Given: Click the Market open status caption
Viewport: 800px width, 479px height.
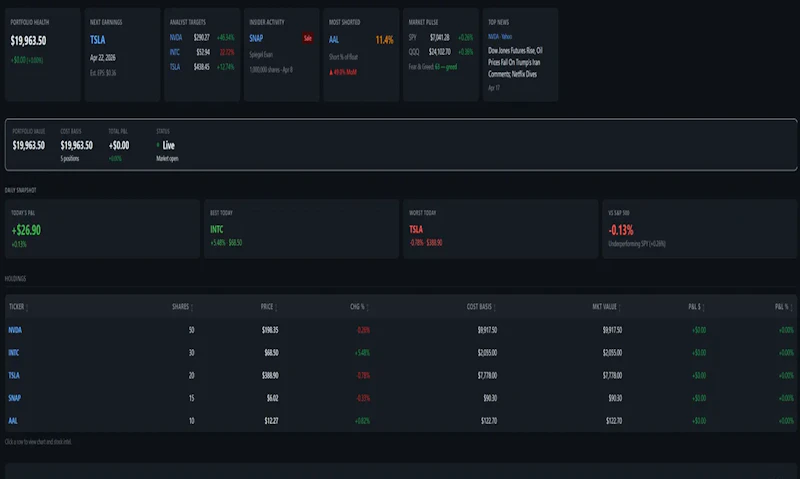Looking at the screenshot, I should click(x=167, y=159).
